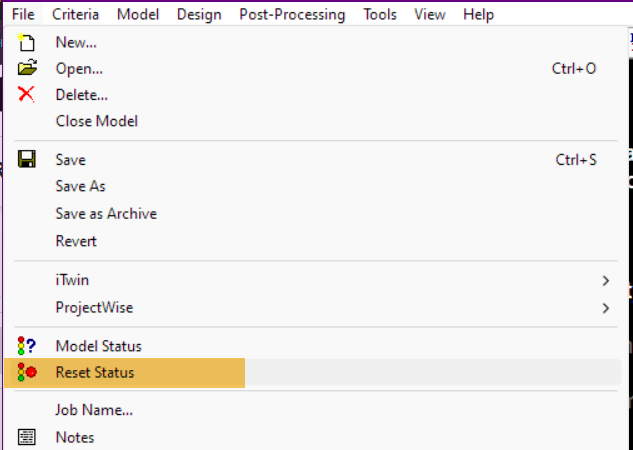Click Revert in the File menu

[76, 241]
